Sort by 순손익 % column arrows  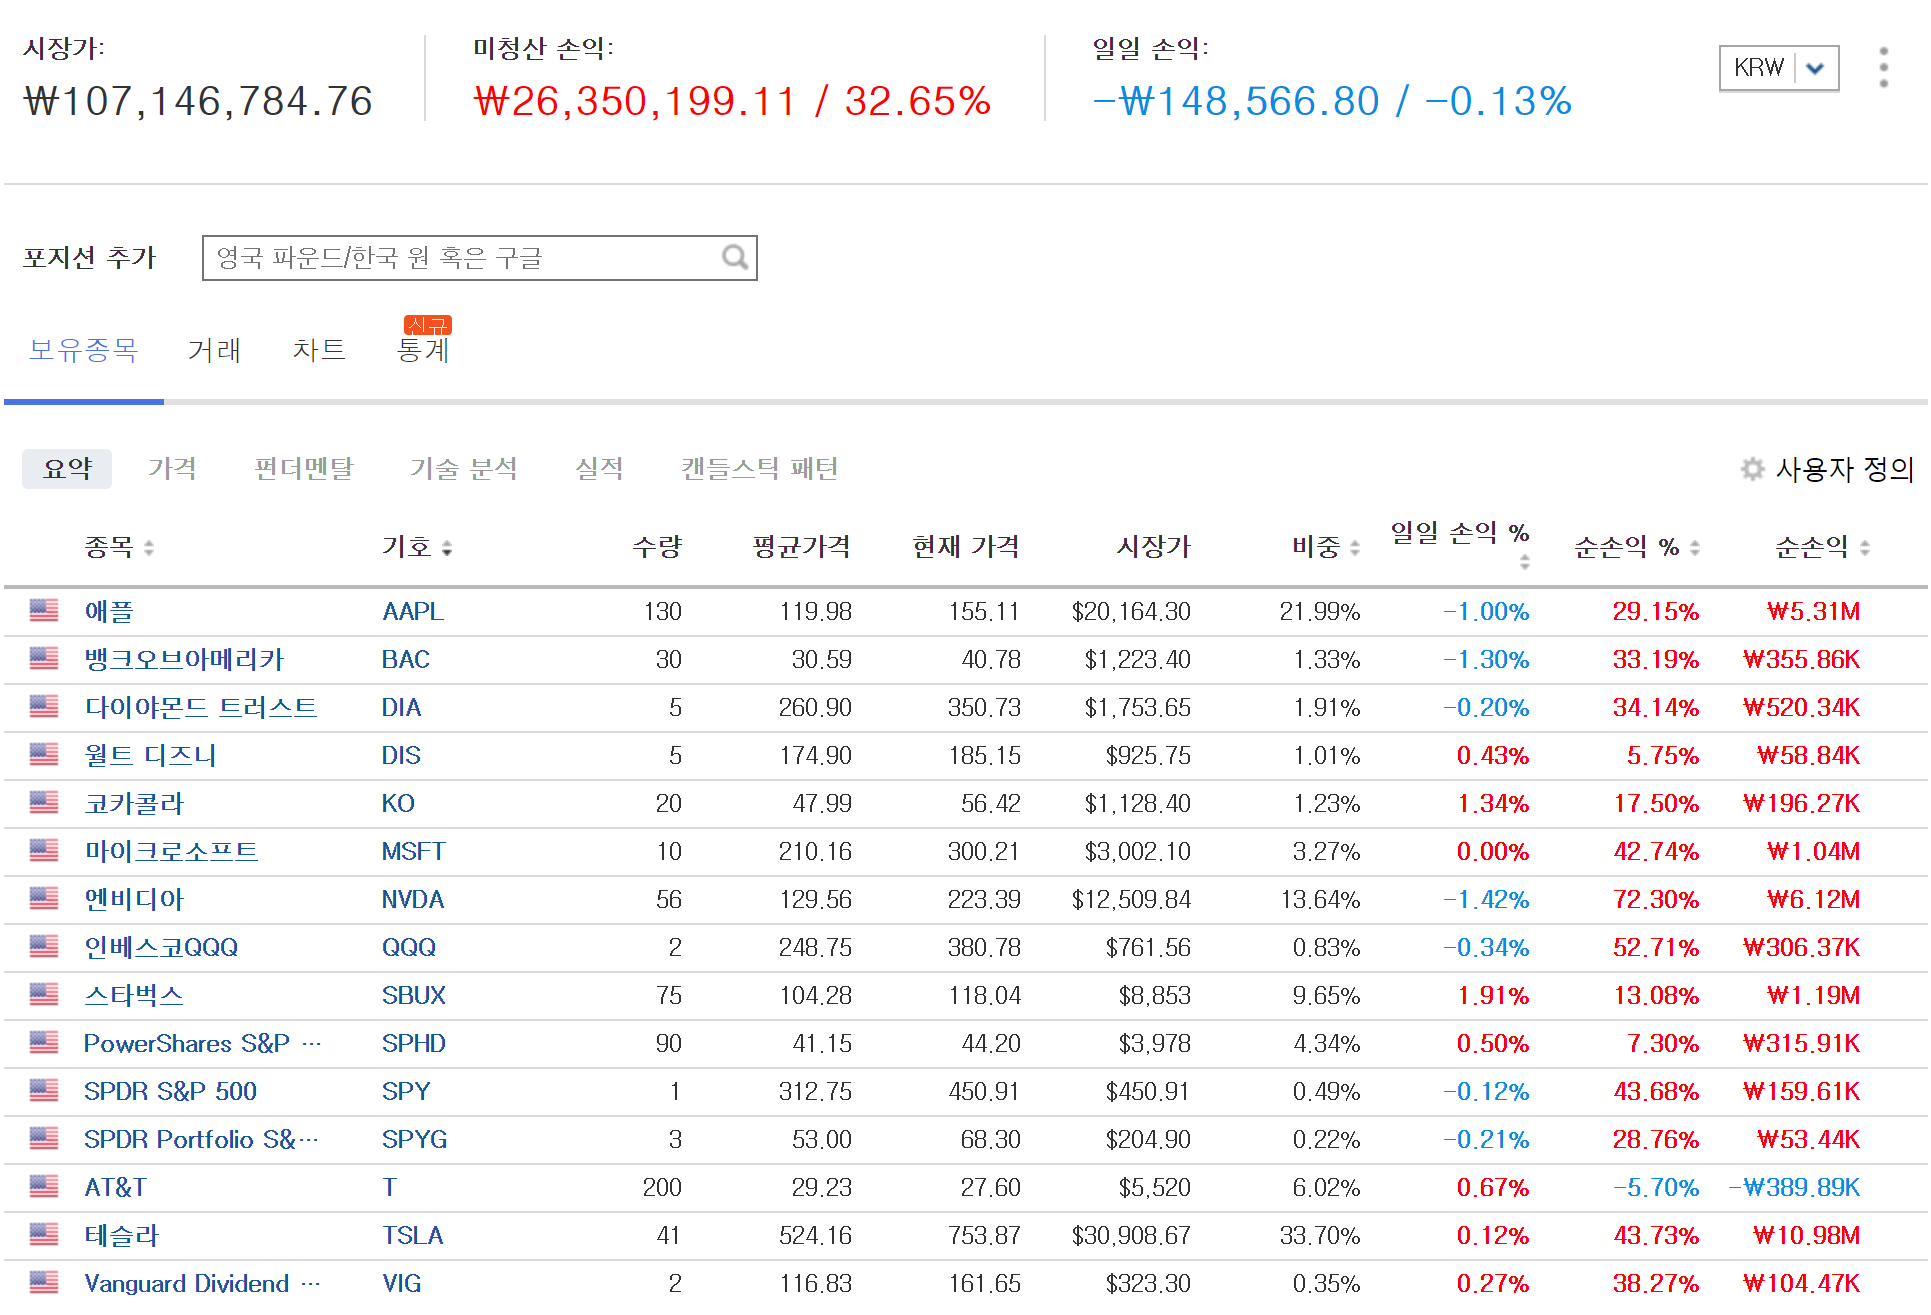(1695, 548)
